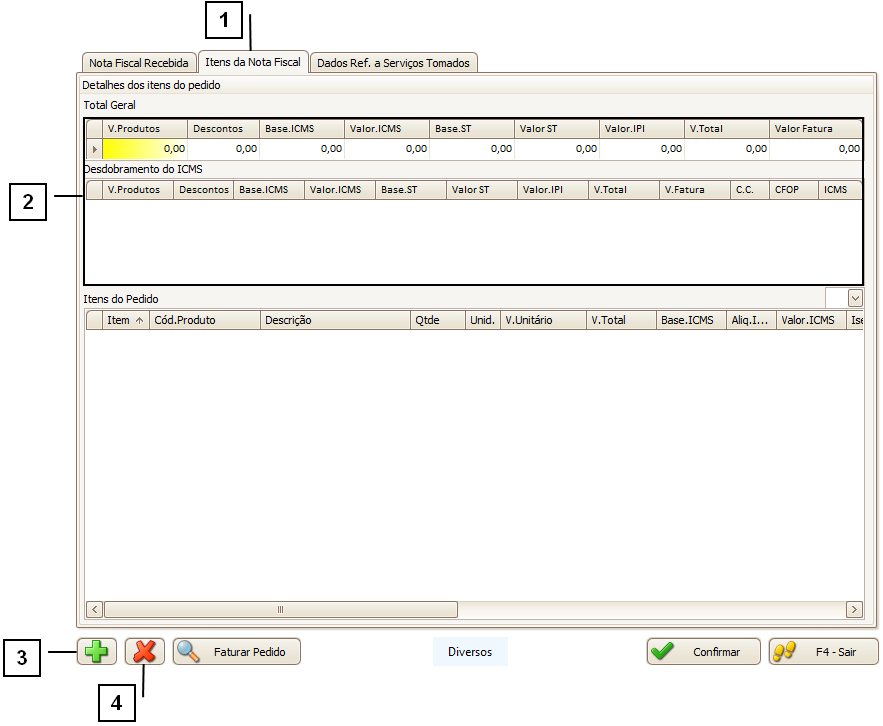Image resolution: width=883 pixels, height=726 pixels.
Task: Click the Diversos label
Action: tap(470, 652)
